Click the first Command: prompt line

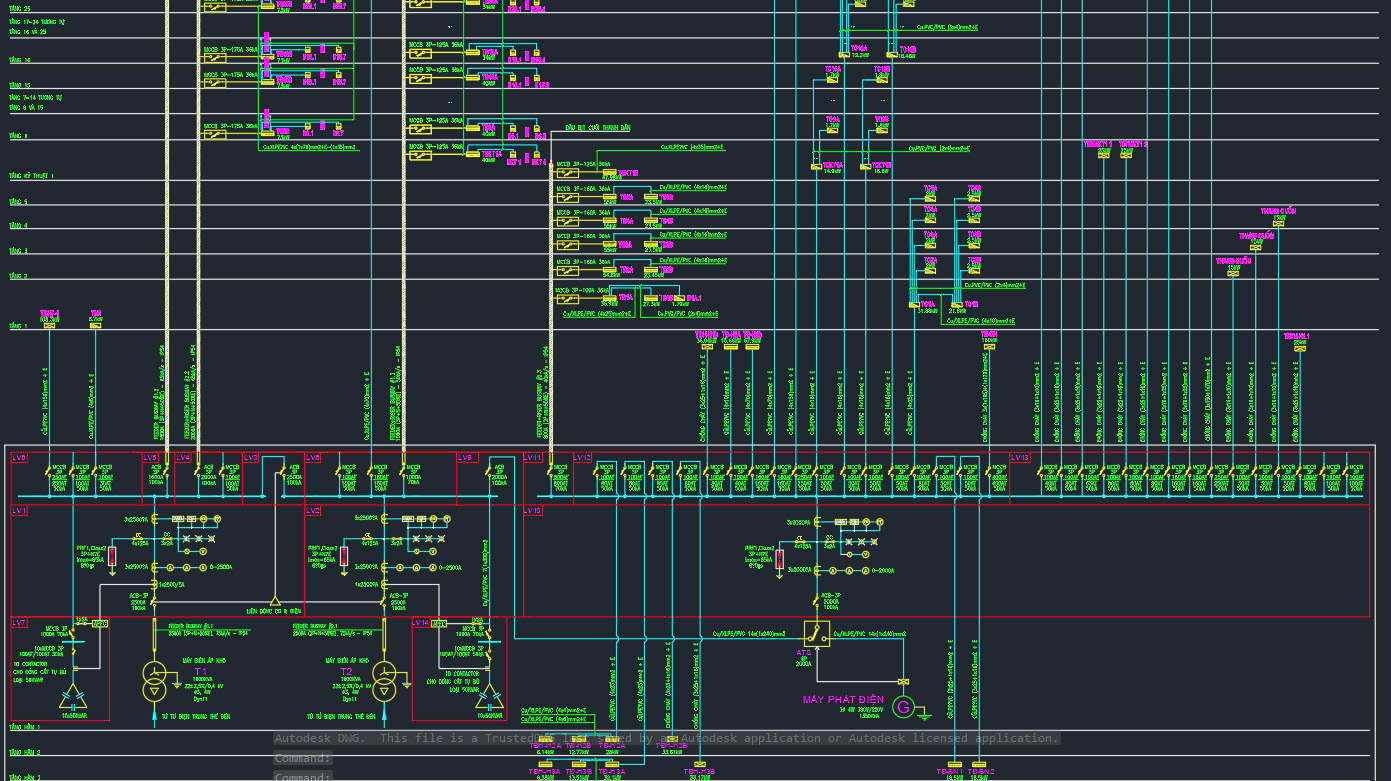click(302, 758)
